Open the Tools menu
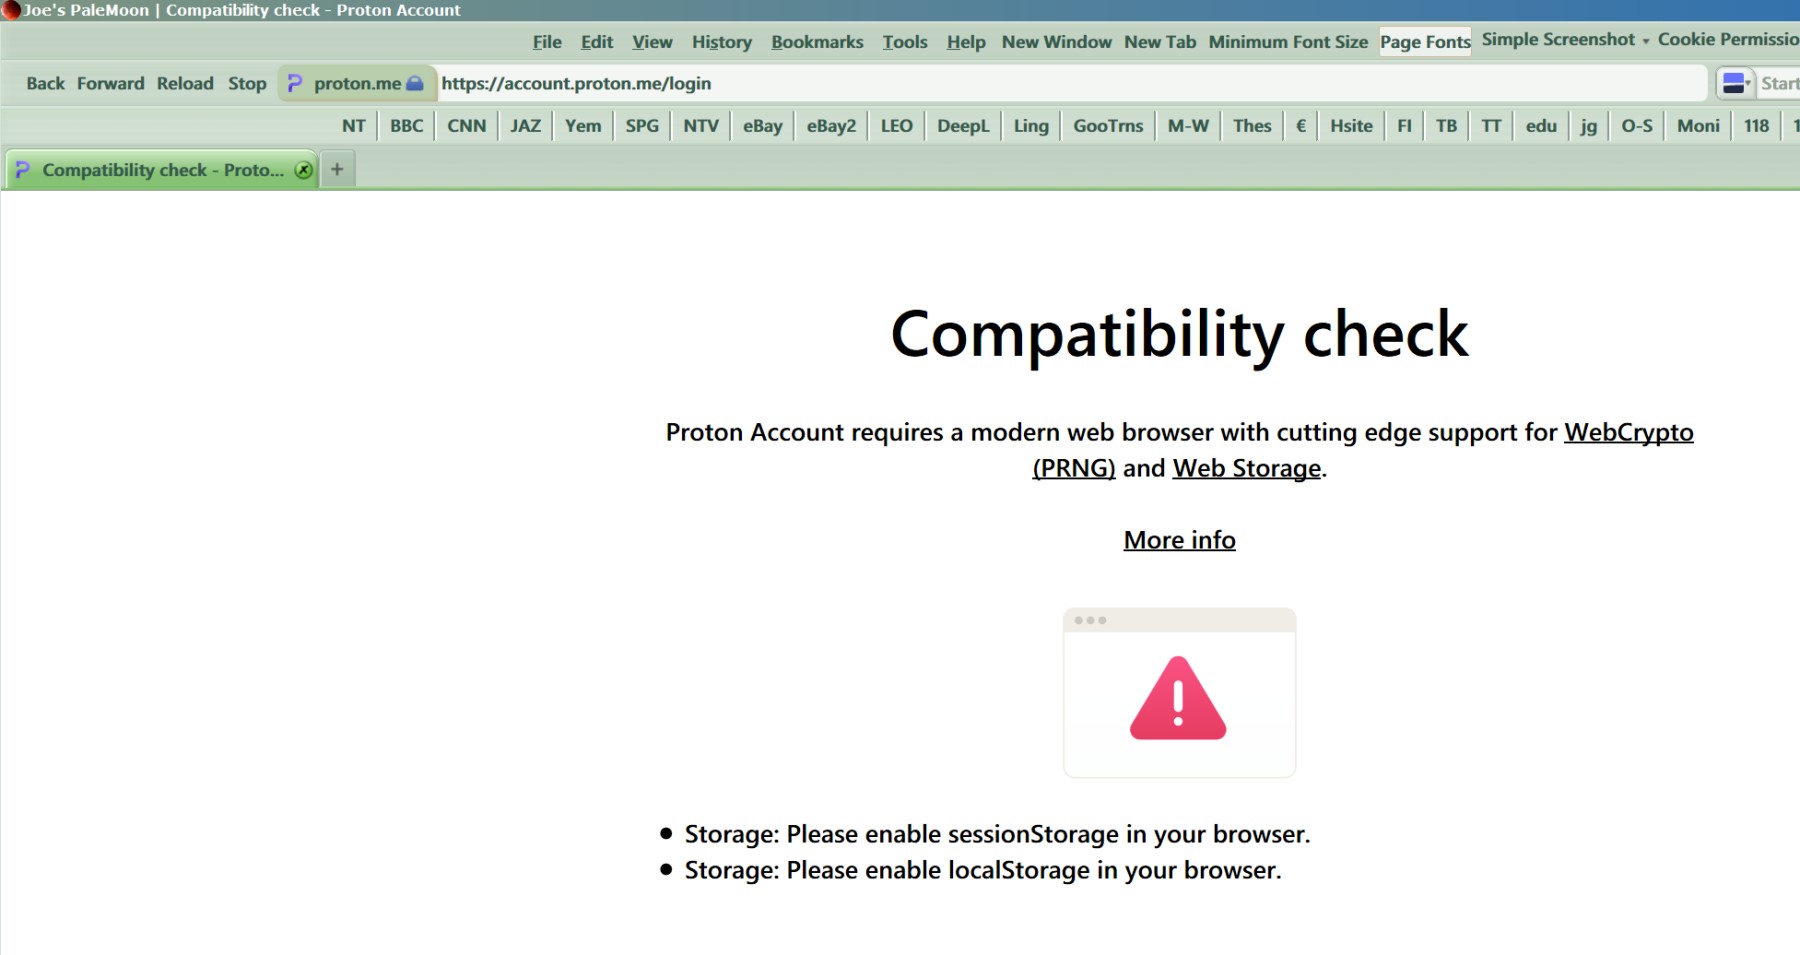Image resolution: width=1800 pixels, height=955 pixels. click(x=905, y=42)
